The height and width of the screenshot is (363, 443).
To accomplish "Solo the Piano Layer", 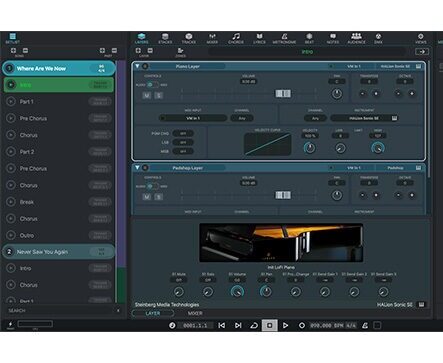I will tap(158, 95).
